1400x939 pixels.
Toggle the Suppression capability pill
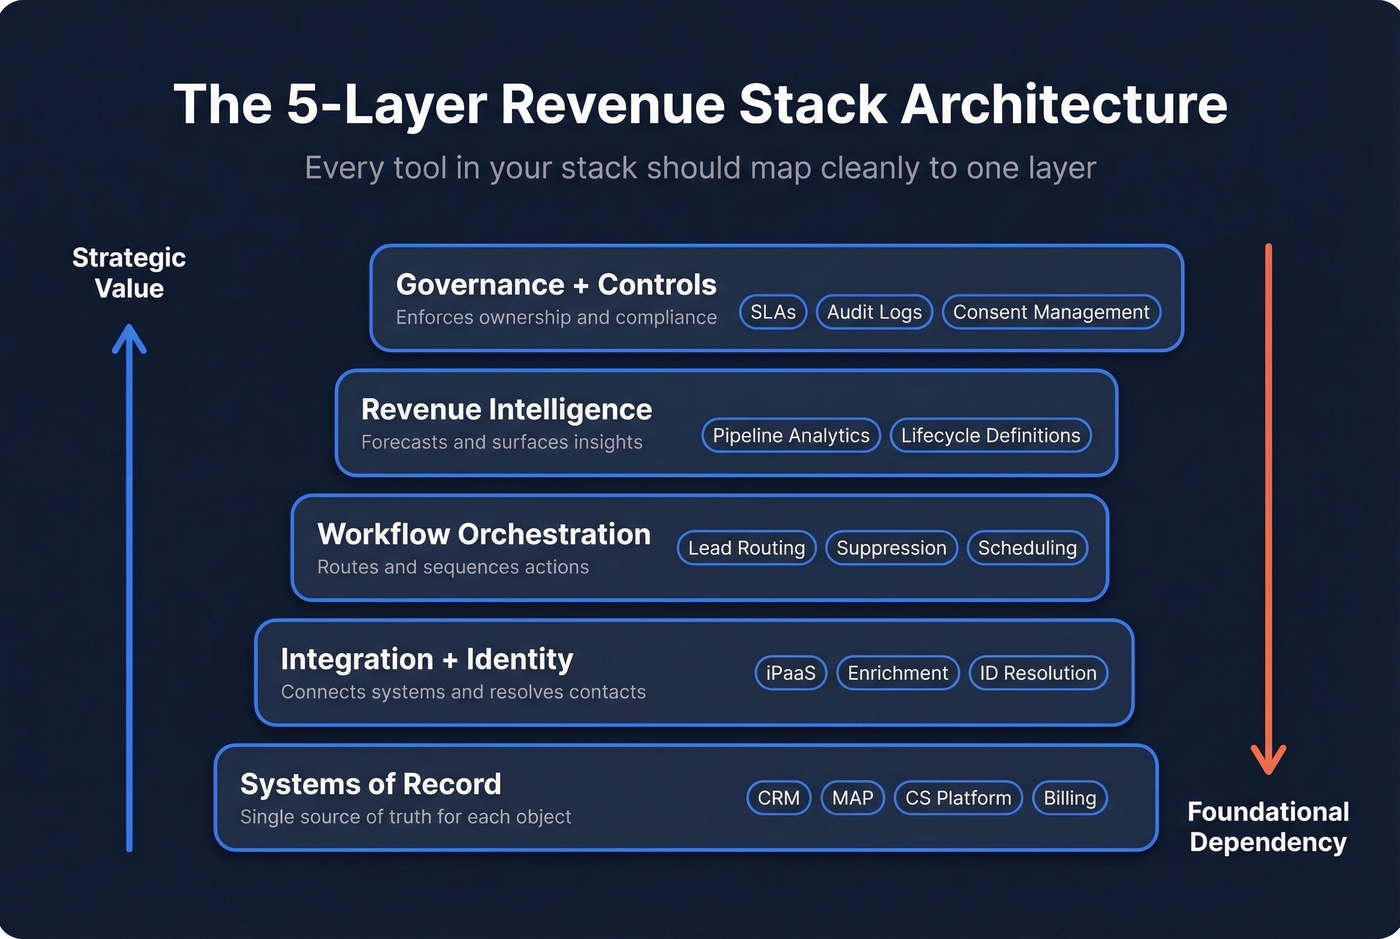pos(891,548)
